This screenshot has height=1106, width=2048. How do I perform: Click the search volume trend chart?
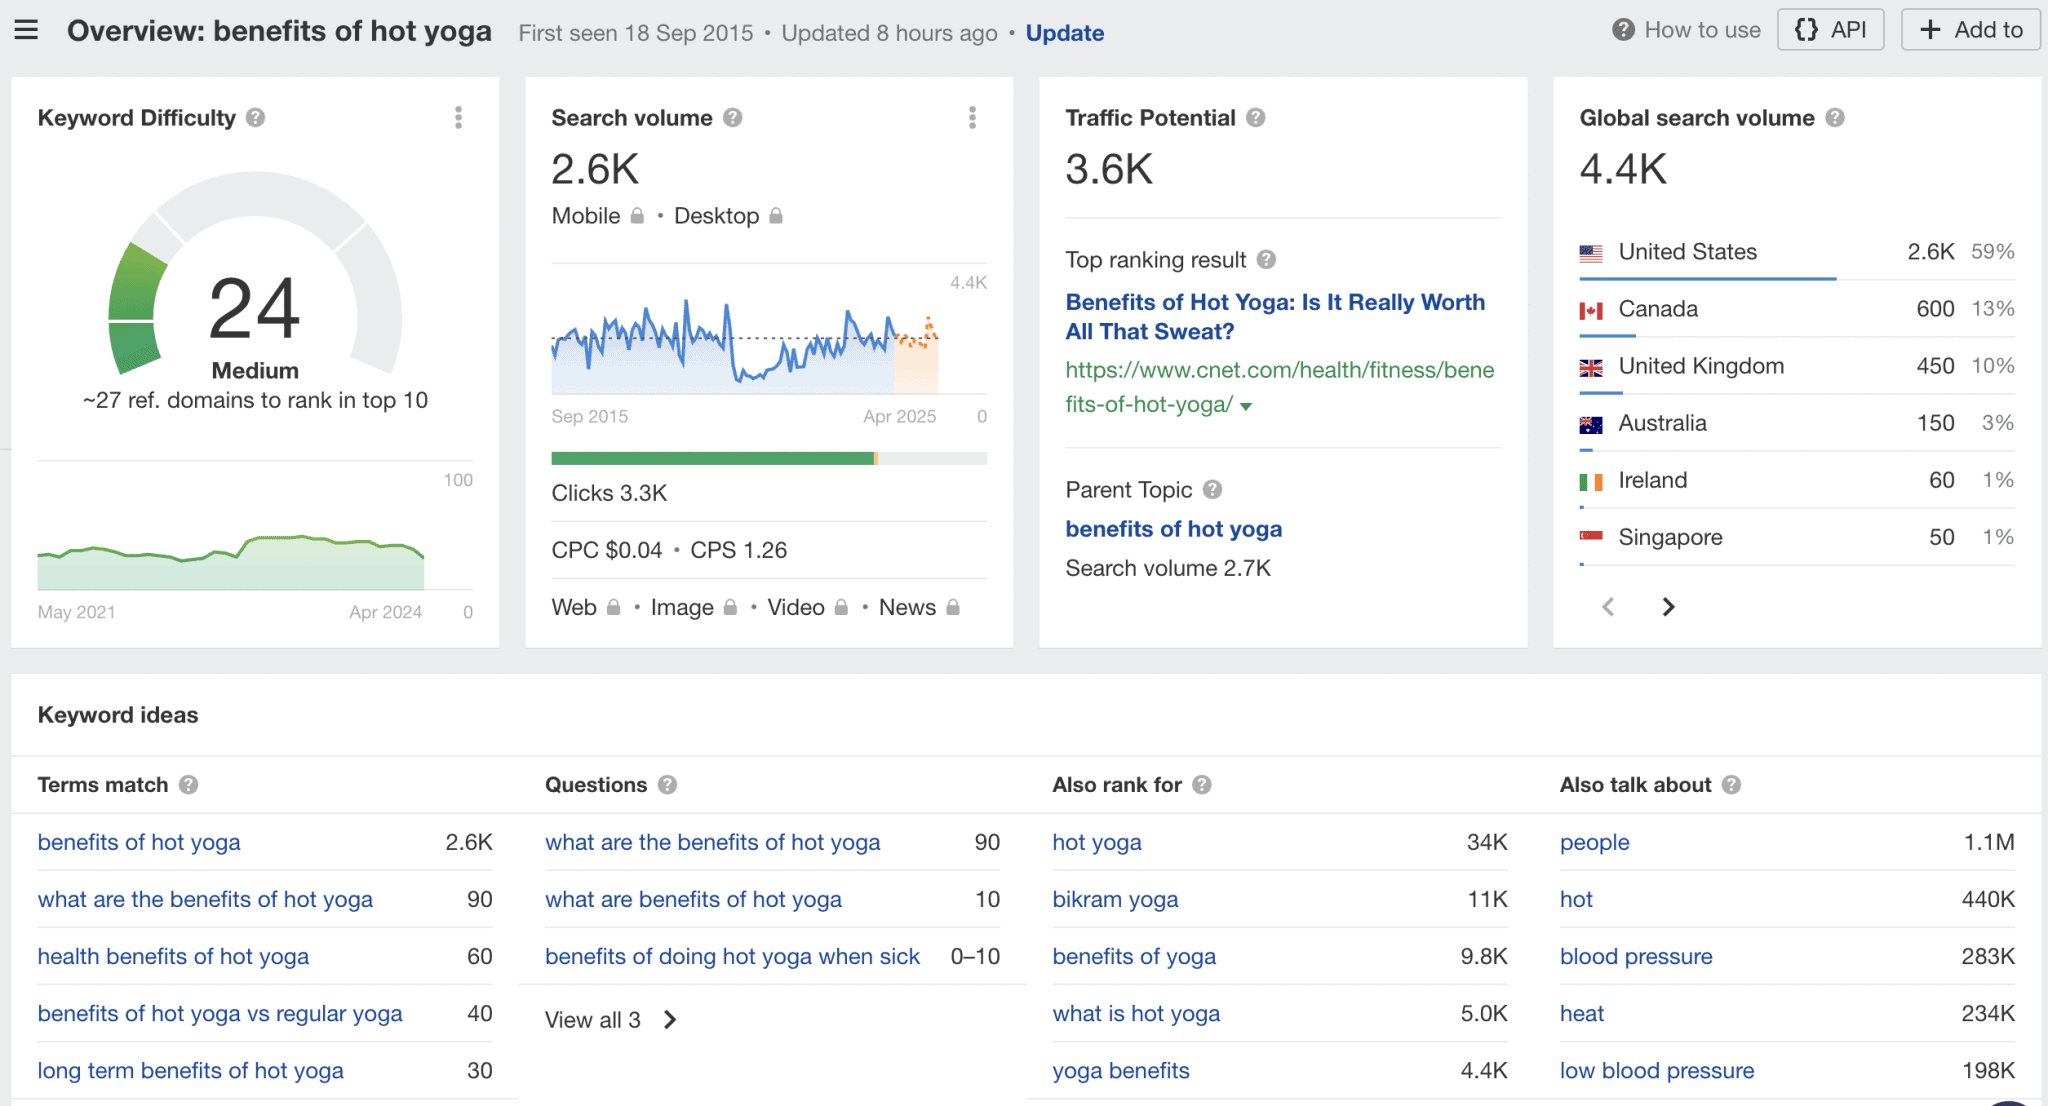click(750, 340)
